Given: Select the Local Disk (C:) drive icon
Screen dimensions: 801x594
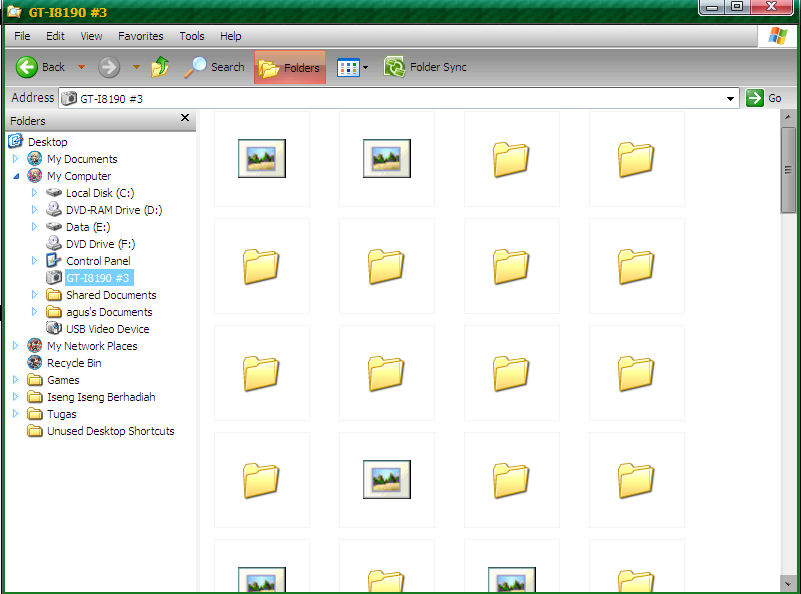Looking at the screenshot, I should [54, 193].
